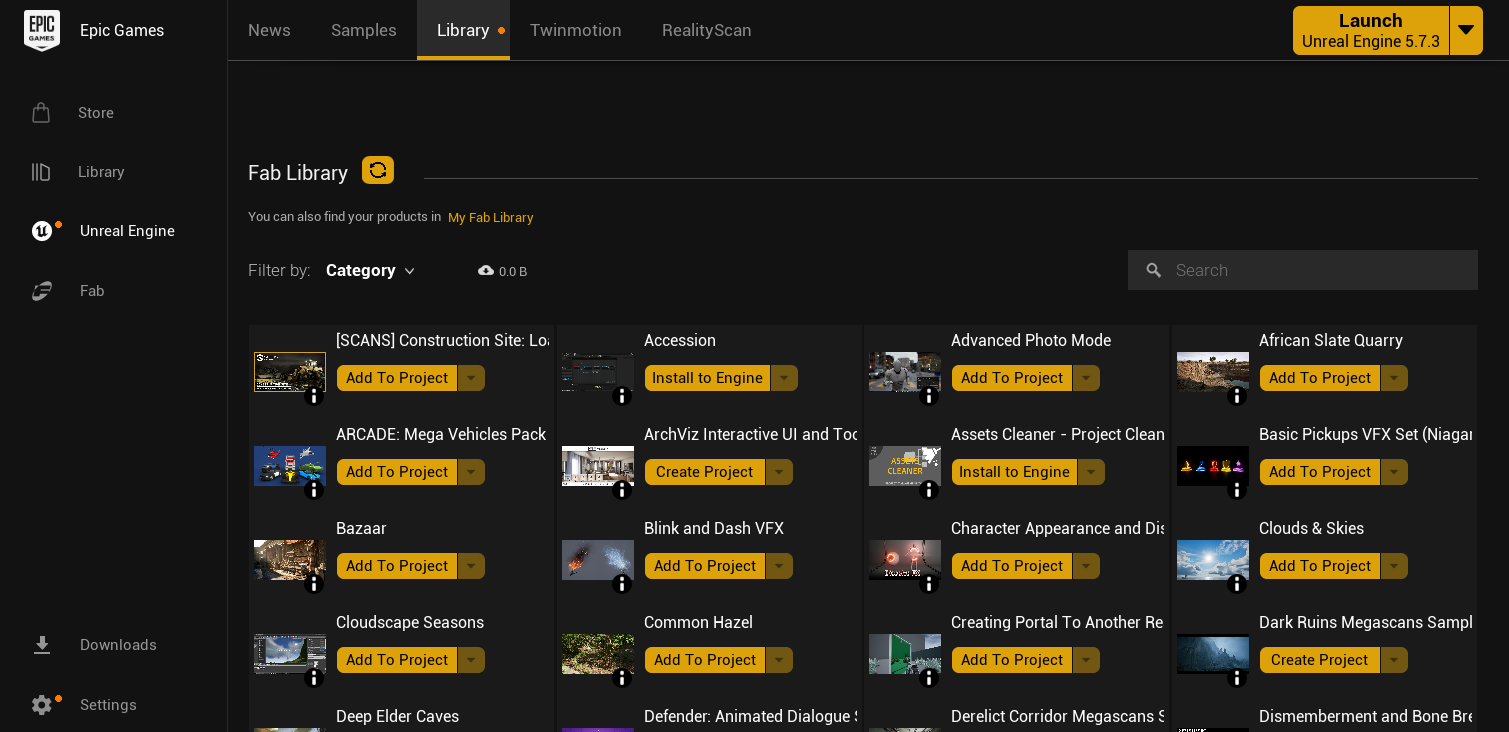
Task: Open the Launch engine version dropdown arrow
Action: tap(1466, 30)
